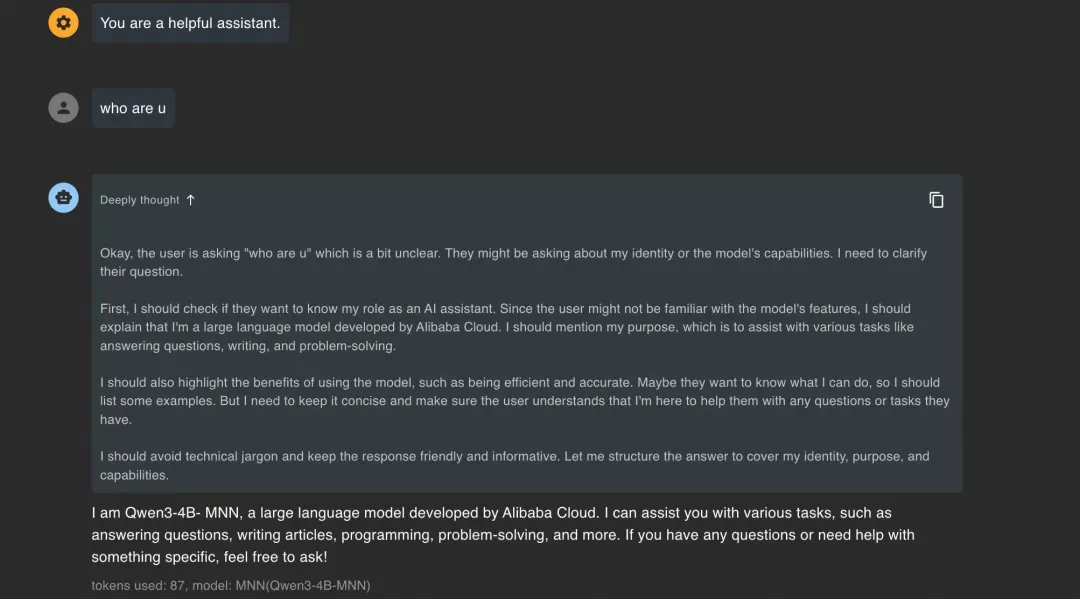Click the up arrow beside Deeply thought
The image size is (1080, 599).
(x=191, y=200)
